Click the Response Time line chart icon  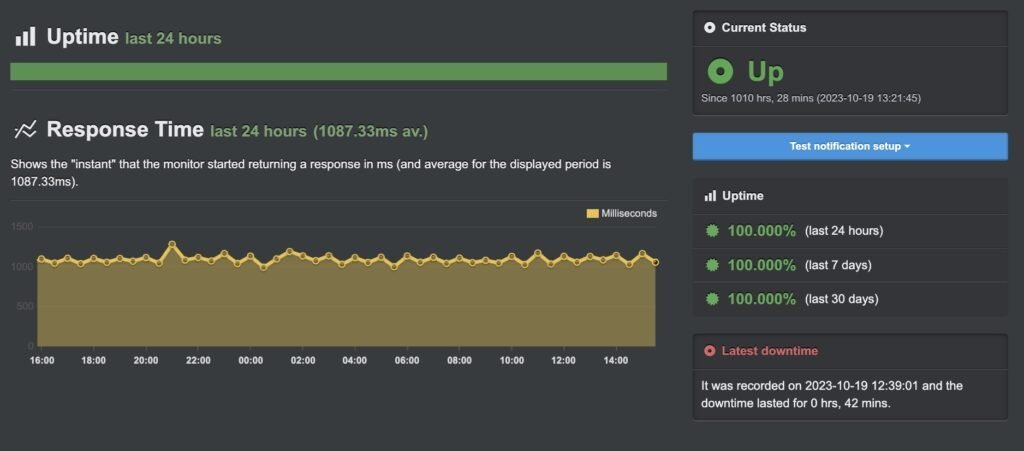coord(25,130)
